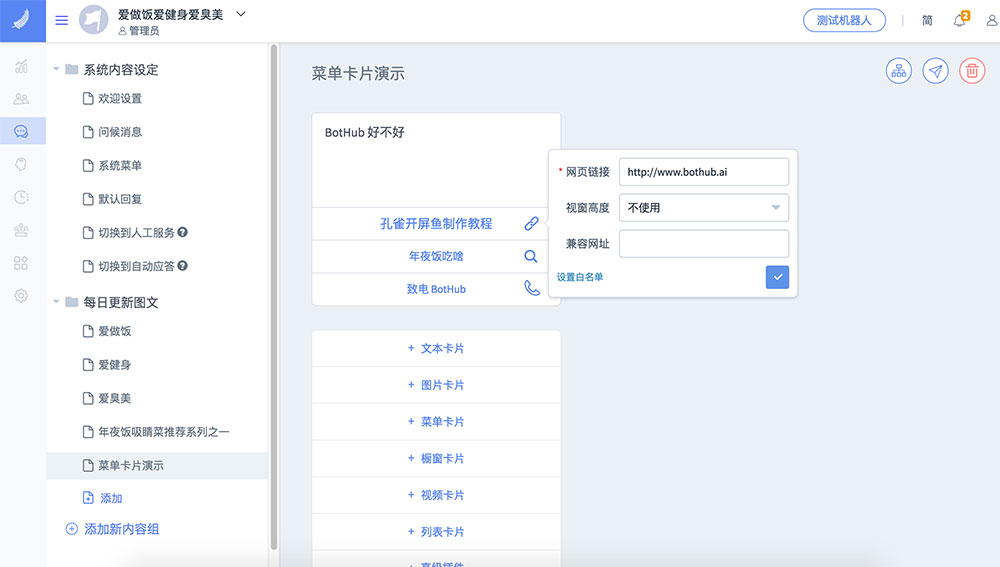Focus the 兼容网址 input field

tap(703, 244)
